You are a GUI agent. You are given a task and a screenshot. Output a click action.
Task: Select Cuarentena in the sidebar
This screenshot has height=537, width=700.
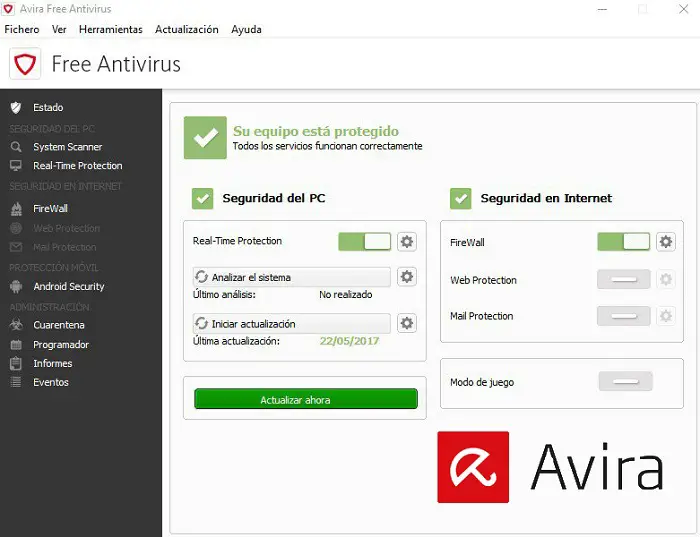58,325
